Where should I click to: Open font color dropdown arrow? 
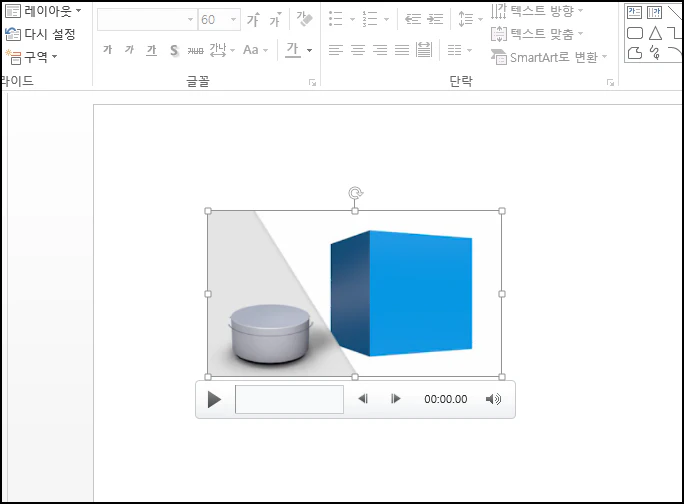coord(309,50)
